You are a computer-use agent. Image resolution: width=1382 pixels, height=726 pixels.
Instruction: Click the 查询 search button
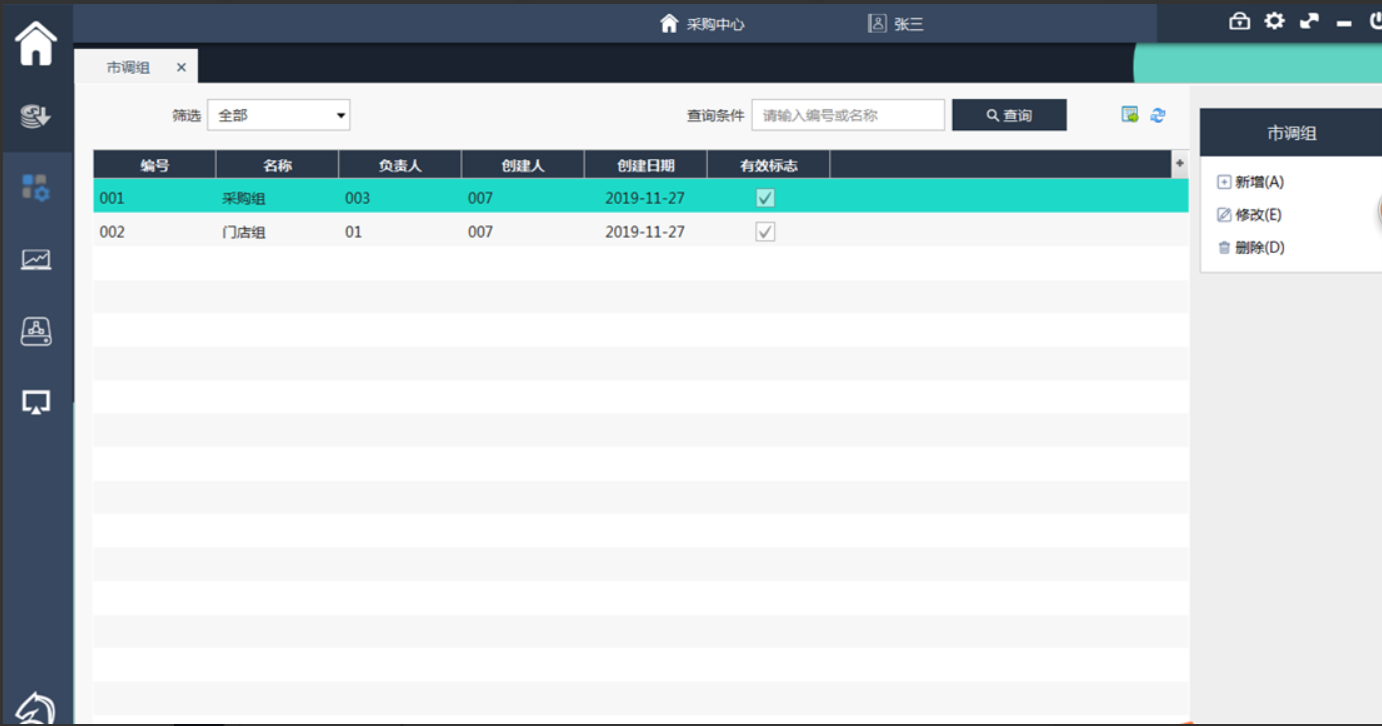[1009, 115]
